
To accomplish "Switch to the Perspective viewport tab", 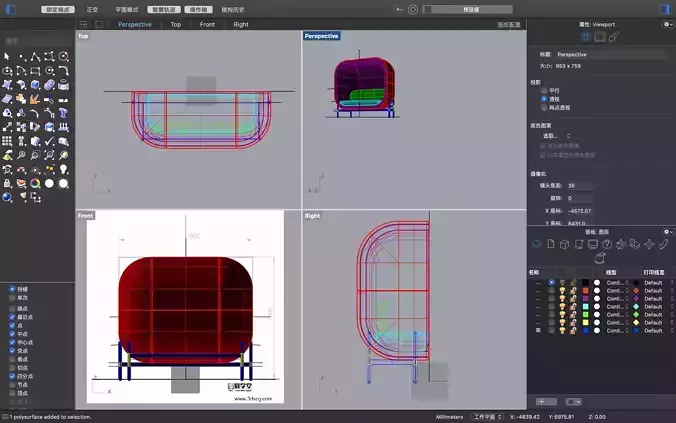I will [135, 25].
